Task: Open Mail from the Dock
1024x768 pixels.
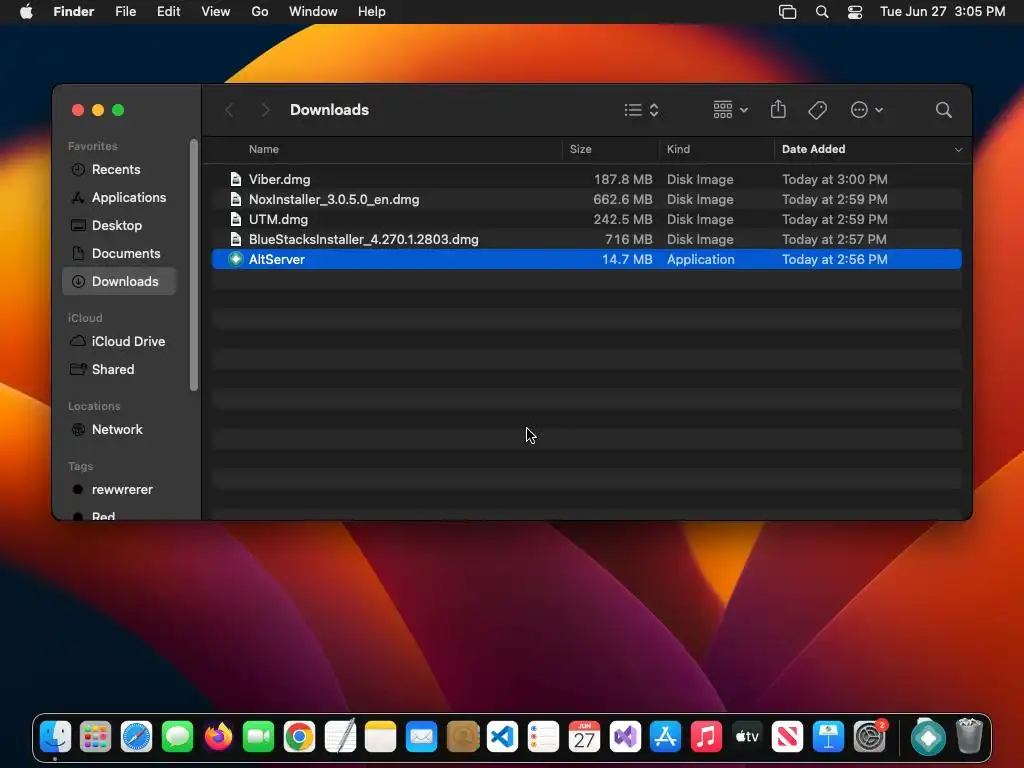Action: point(422,737)
